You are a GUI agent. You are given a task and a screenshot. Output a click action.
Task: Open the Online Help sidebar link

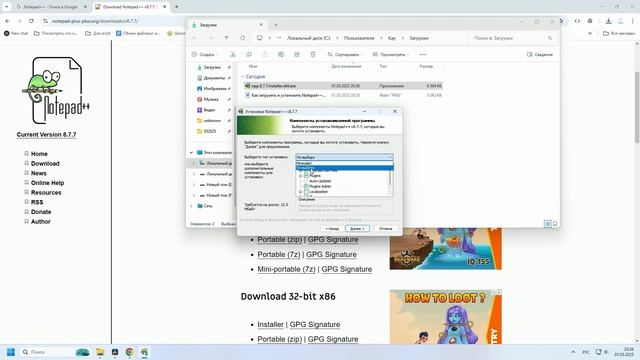click(x=47, y=183)
